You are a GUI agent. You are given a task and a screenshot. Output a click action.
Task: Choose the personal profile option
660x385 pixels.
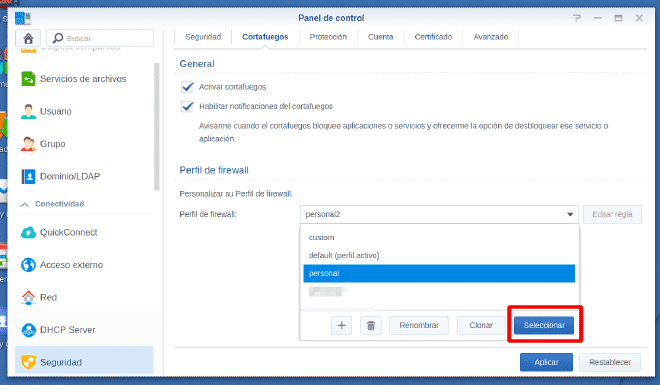pyautogui.click(x=439, y=273)
